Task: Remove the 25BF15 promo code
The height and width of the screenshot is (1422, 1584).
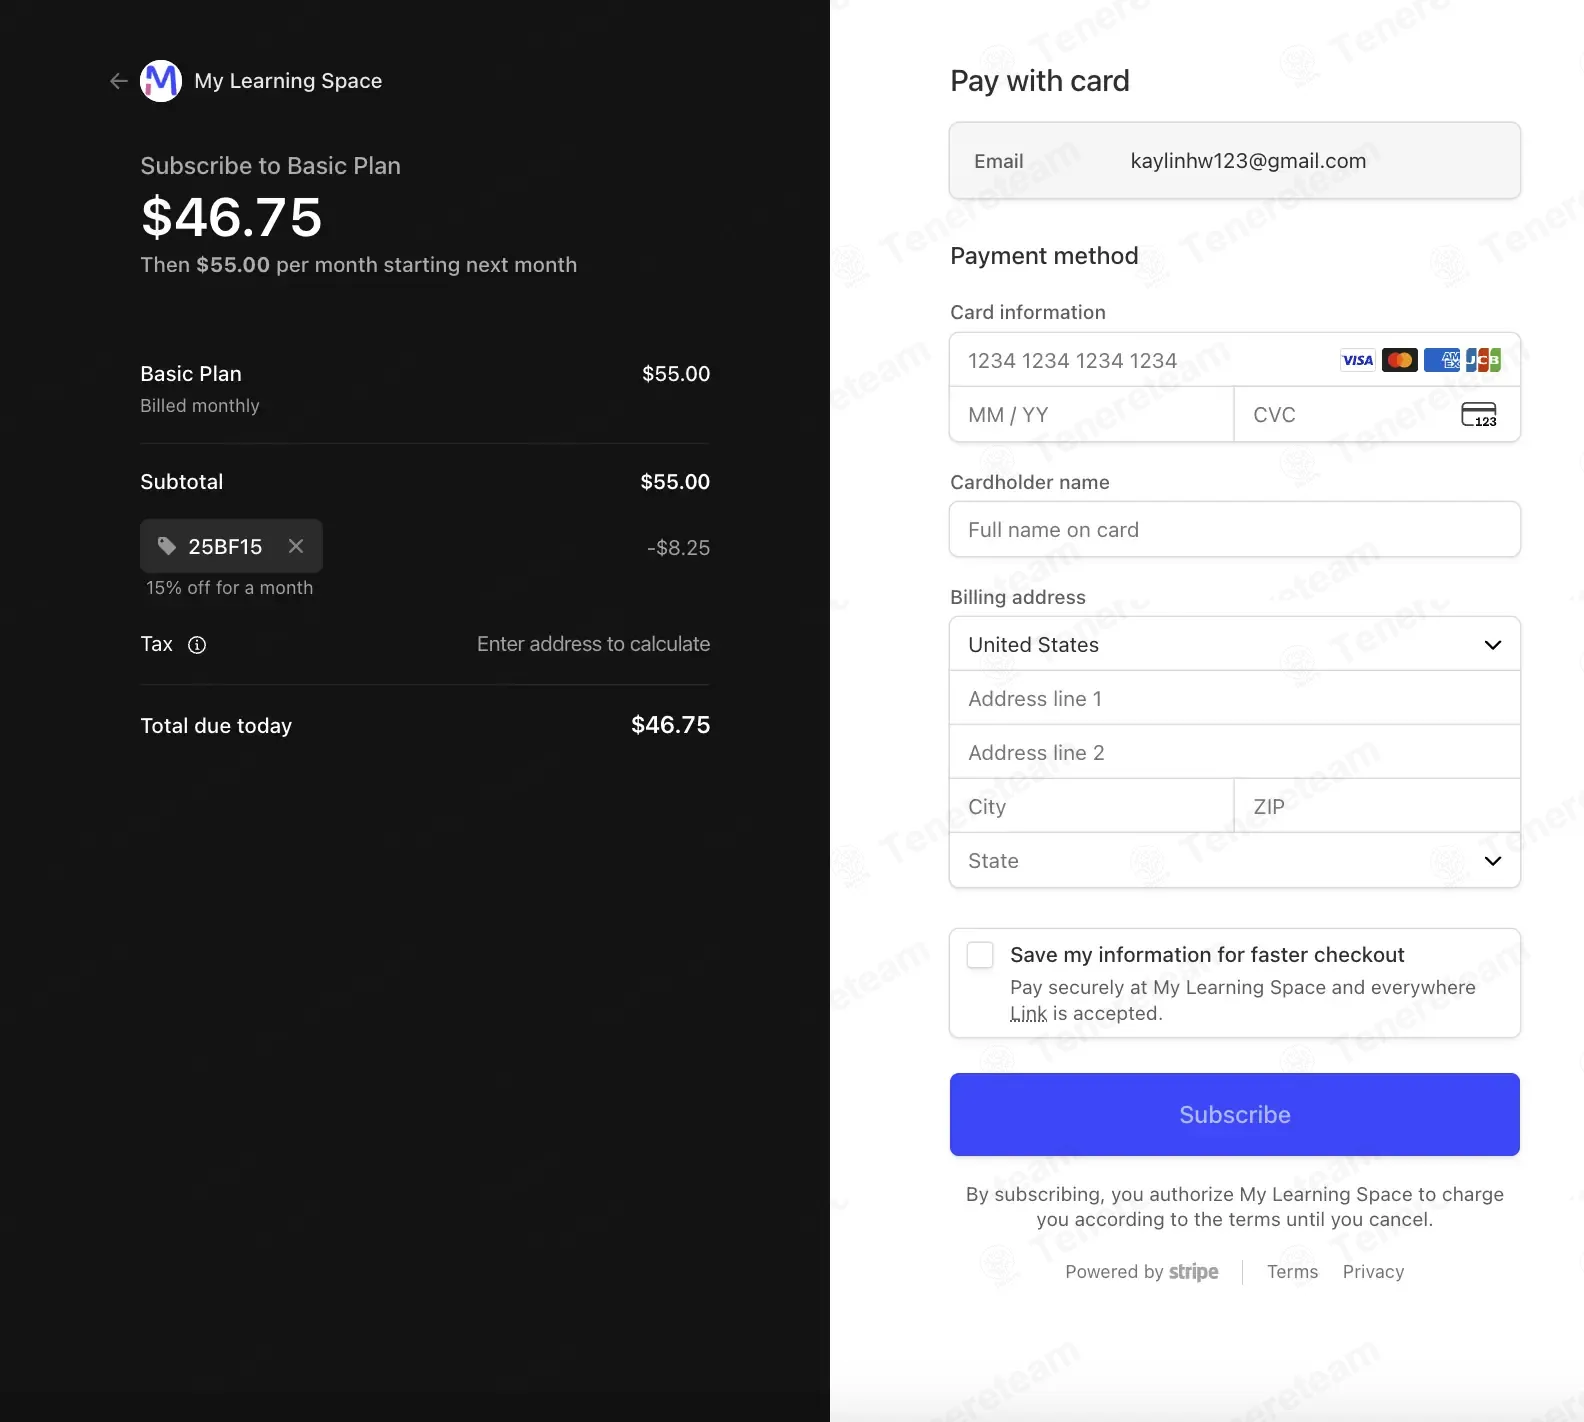Action: 296,546
